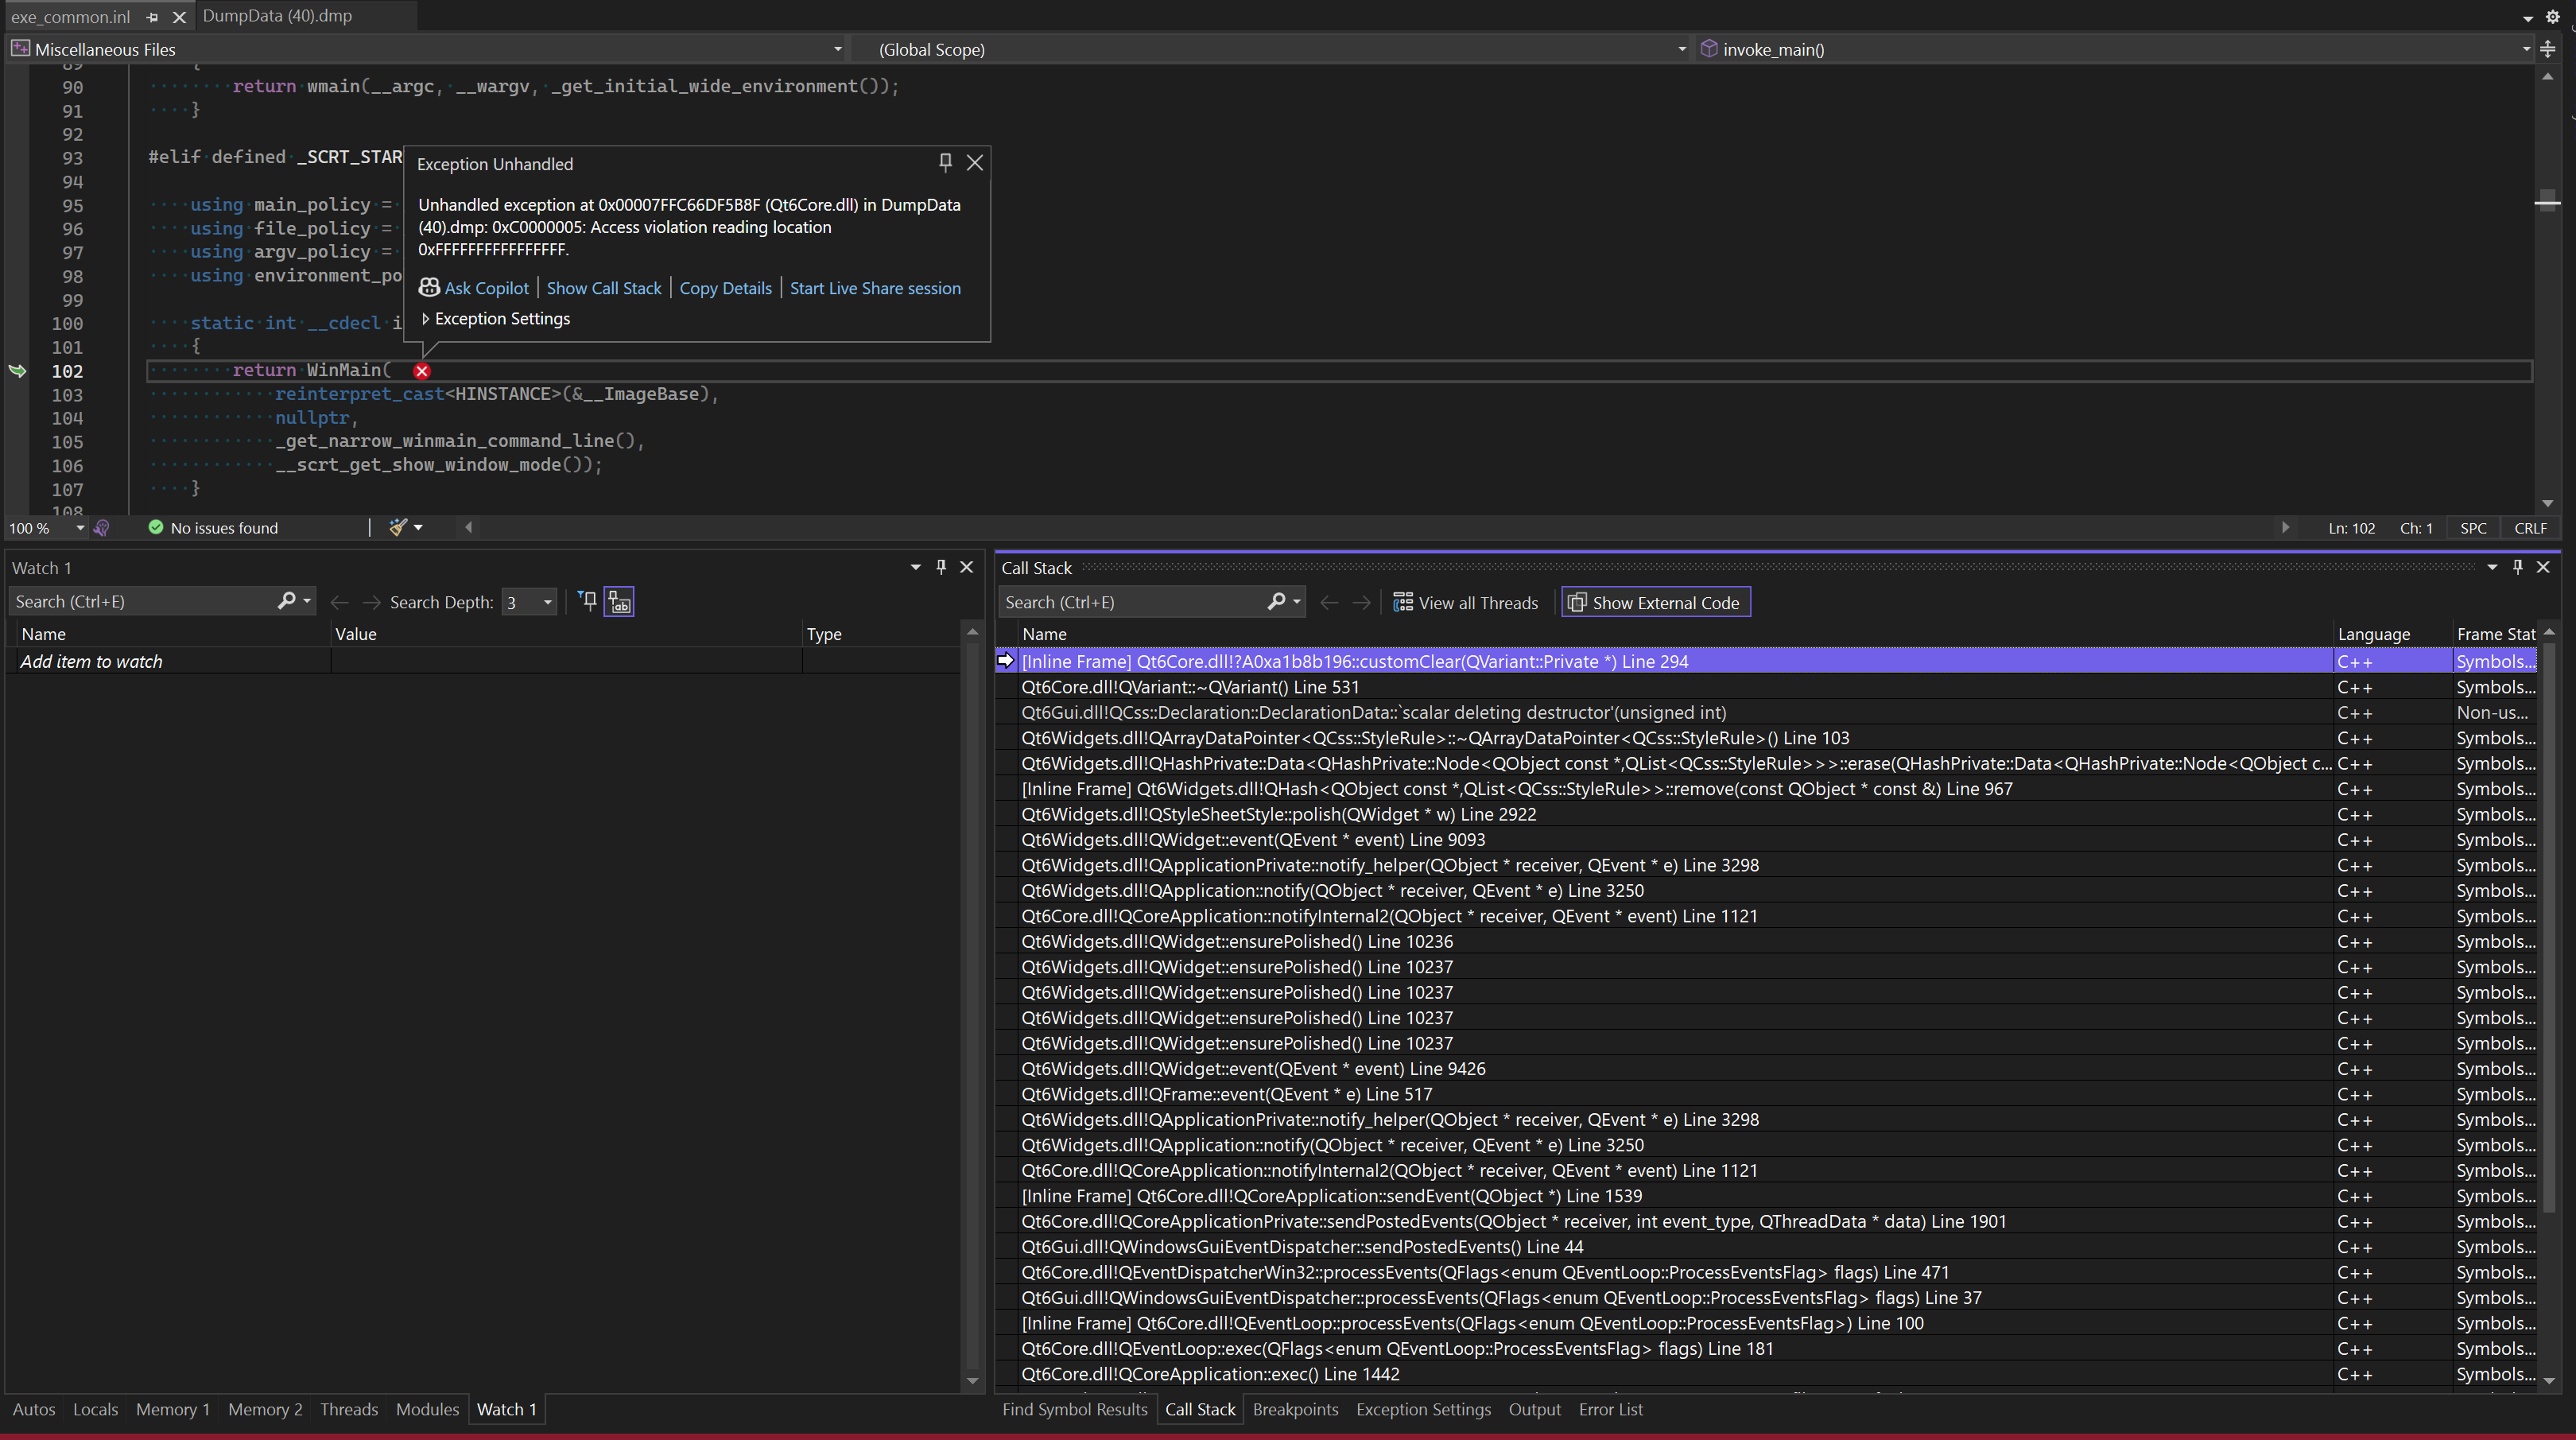Click Show Call Stack link
2576x1440 pixels.
pos(604,288)
